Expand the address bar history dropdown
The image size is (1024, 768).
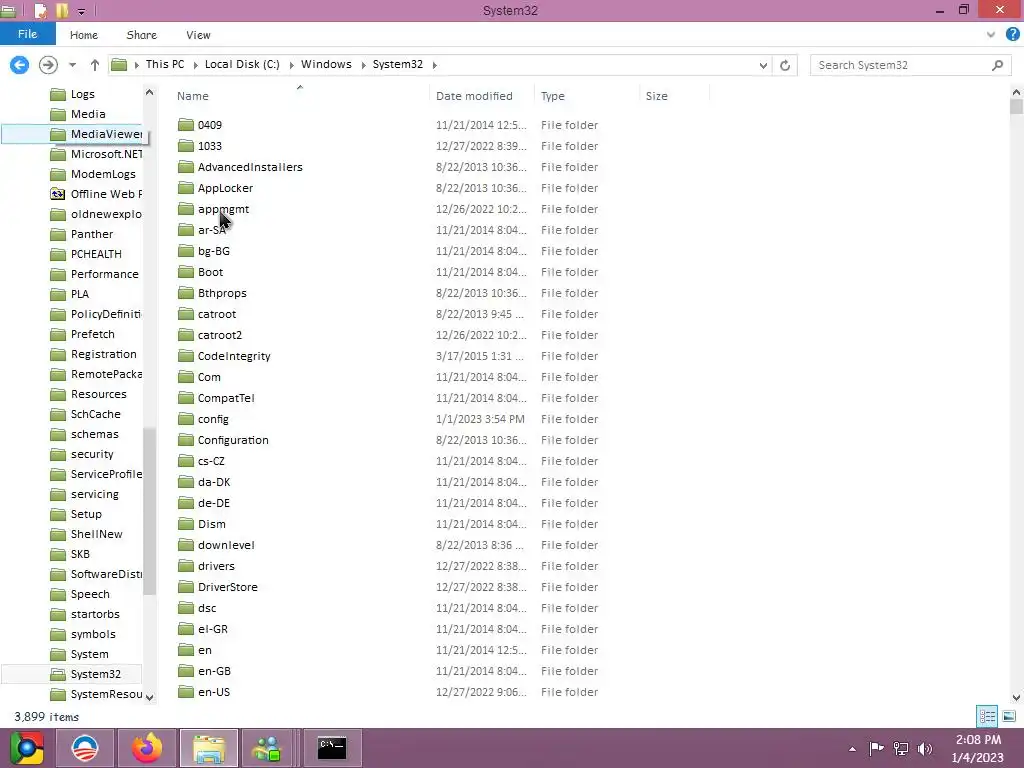point(763,65)
